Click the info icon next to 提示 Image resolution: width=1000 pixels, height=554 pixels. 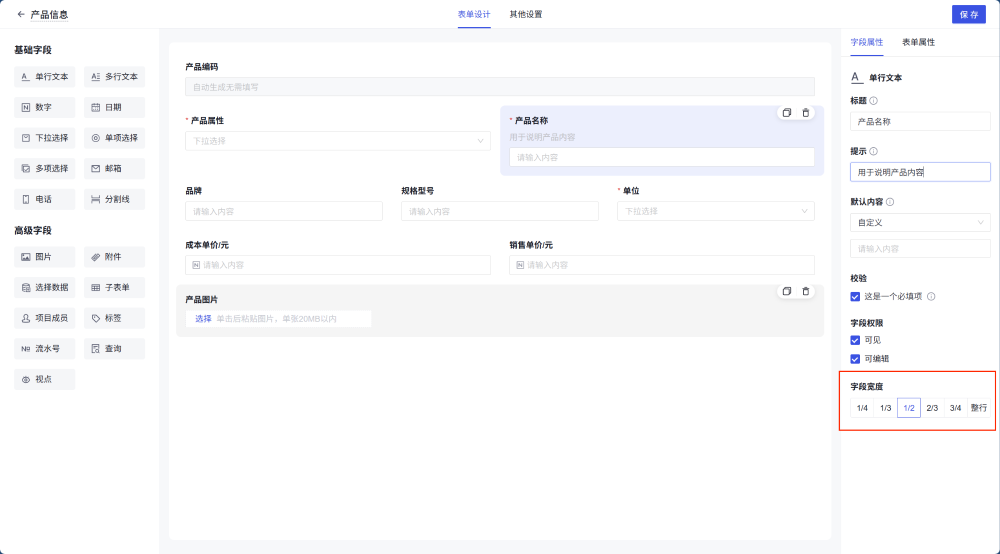(874, 151)
